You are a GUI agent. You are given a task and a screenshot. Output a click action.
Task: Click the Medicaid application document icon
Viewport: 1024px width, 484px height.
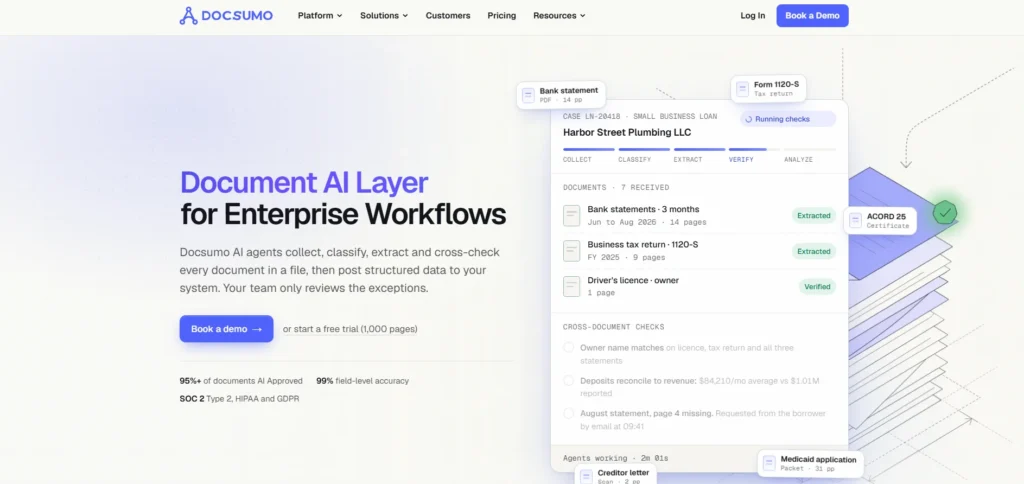point(769,464)
